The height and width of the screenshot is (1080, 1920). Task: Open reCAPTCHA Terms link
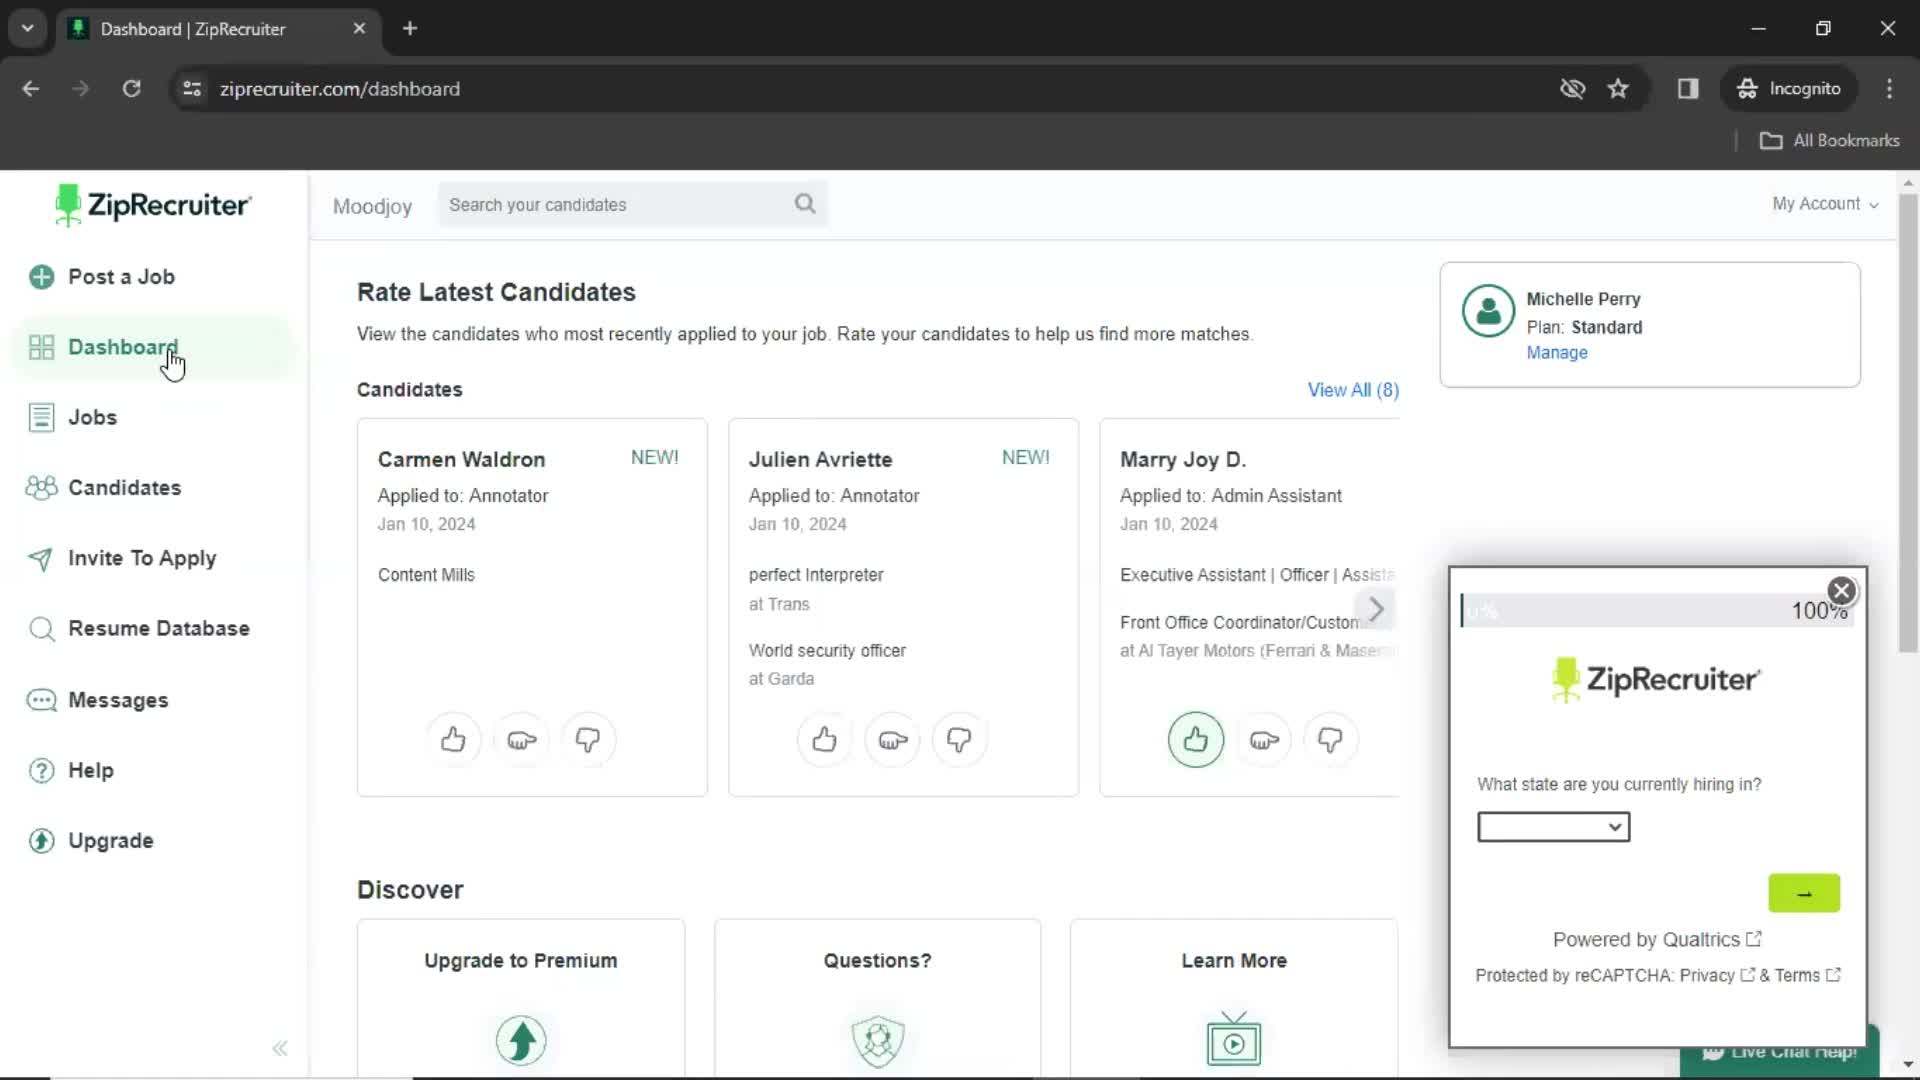point(1806,976)
